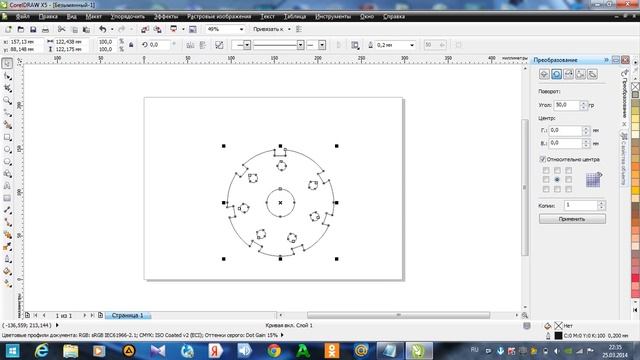Select the center anchor radio point
The width and height of the screenshot is (640, 360).
click(557, 180)
